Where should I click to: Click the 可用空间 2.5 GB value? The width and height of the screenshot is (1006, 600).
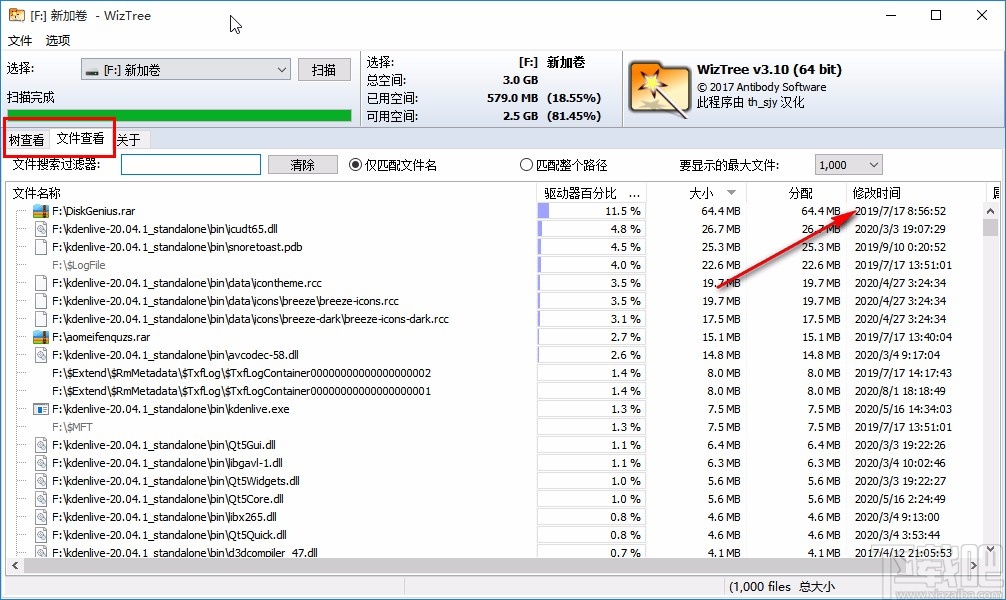(520, 116)
